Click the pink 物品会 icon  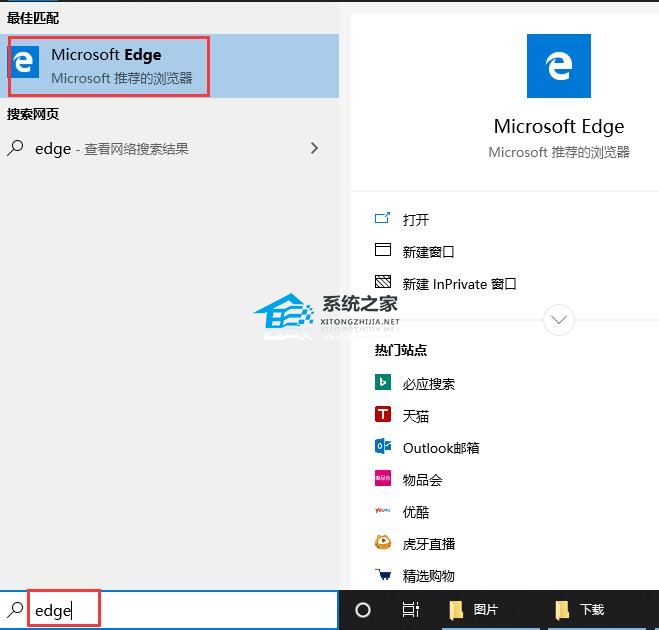click(x=382, y=478)
